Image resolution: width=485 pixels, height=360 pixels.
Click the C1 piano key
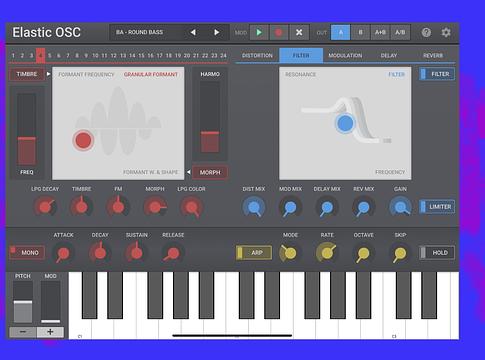80,328
